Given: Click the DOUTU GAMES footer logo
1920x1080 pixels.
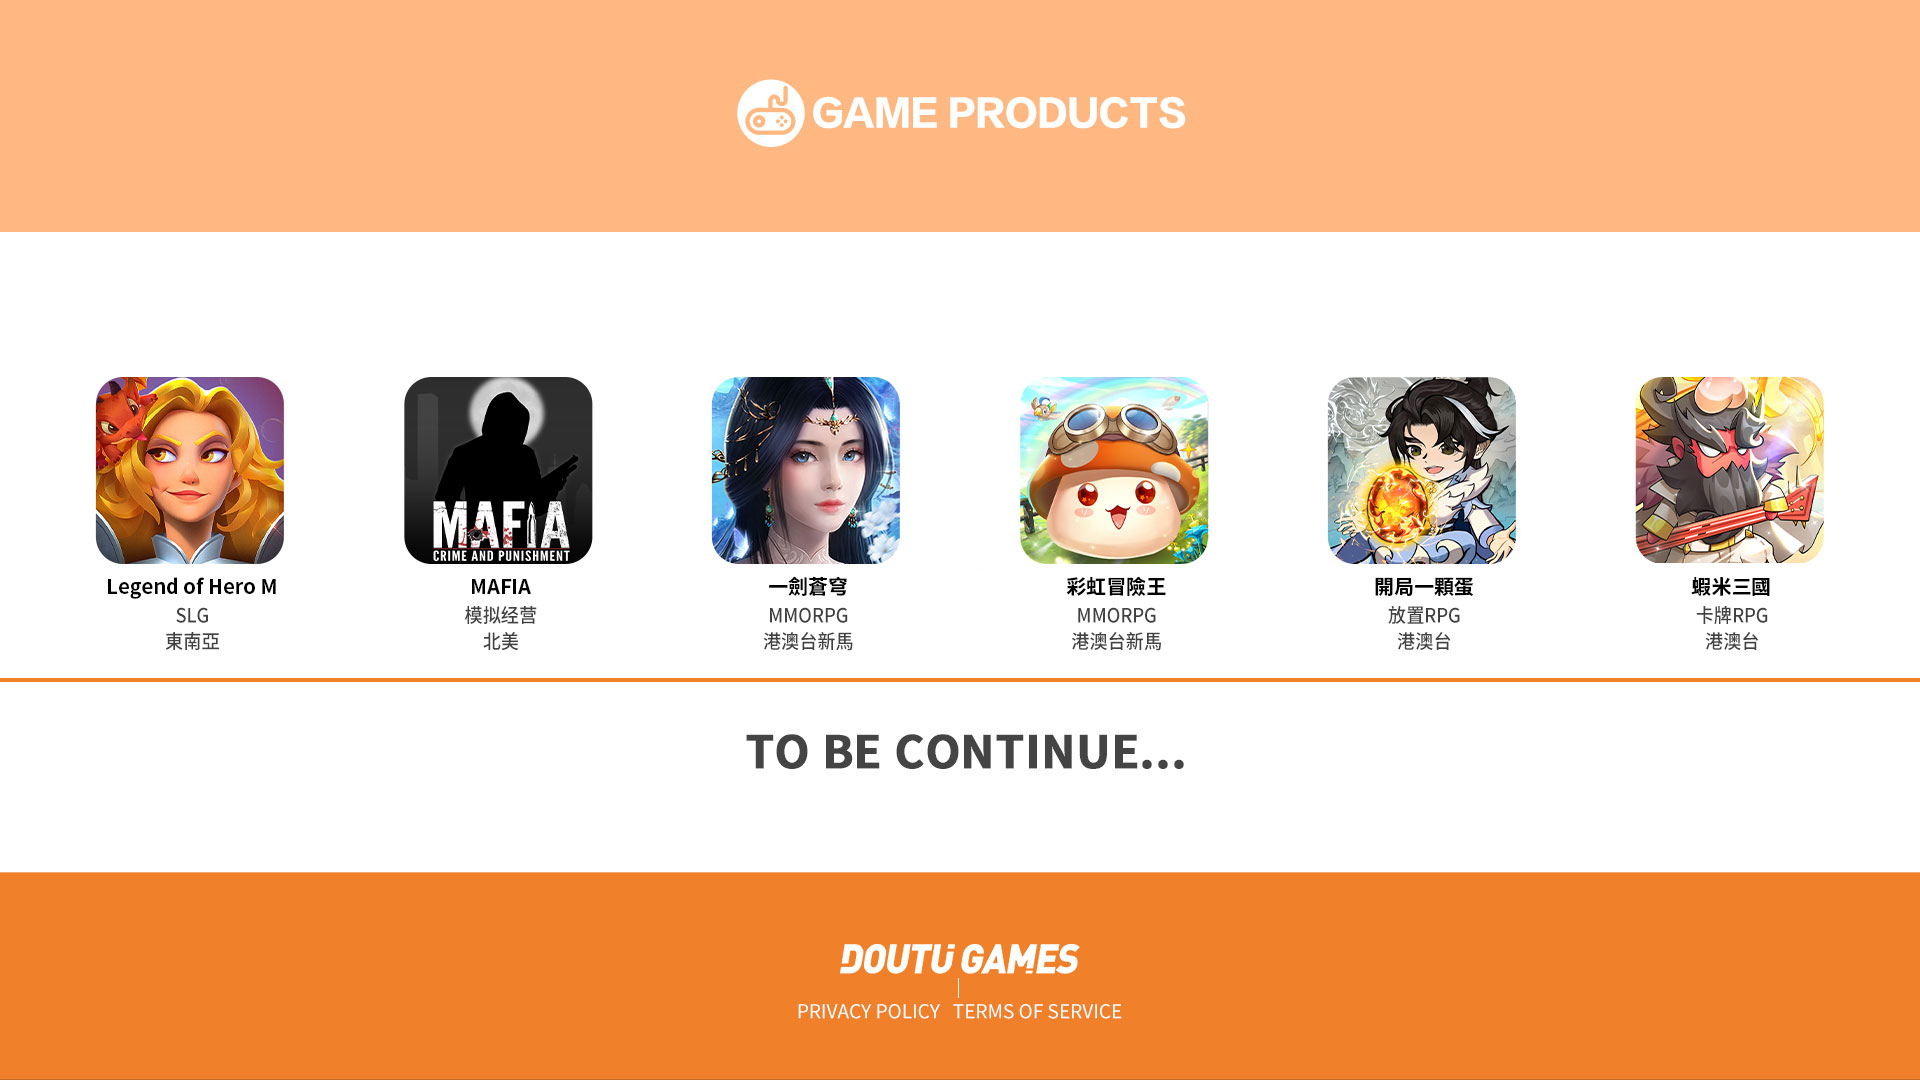Looking at the screenshot, I should coord(959,959).
